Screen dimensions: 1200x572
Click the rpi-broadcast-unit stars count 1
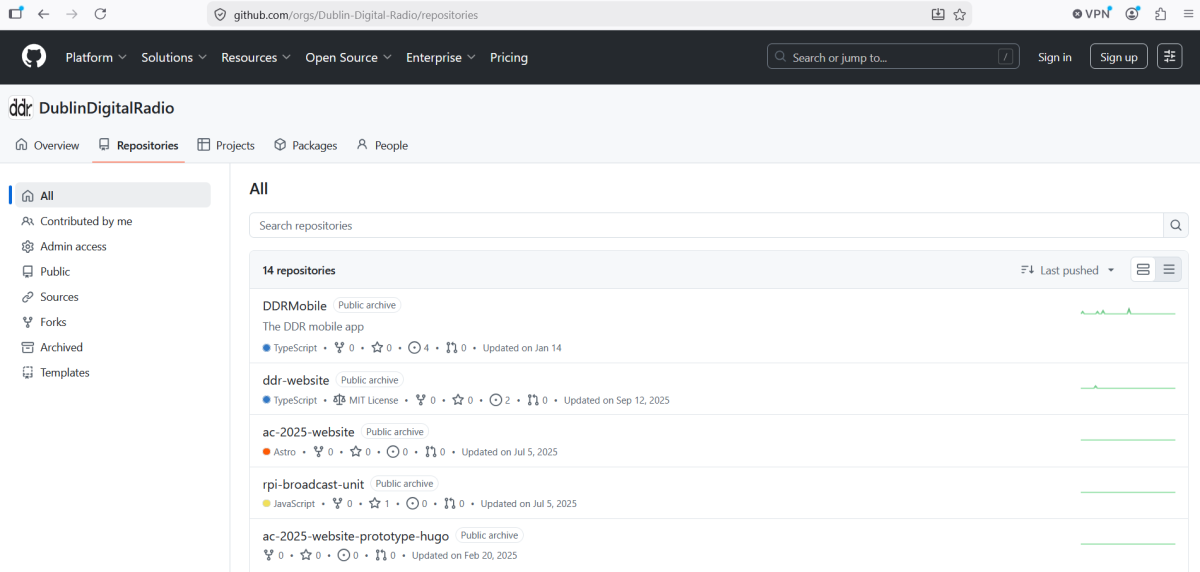click(379, 504)
